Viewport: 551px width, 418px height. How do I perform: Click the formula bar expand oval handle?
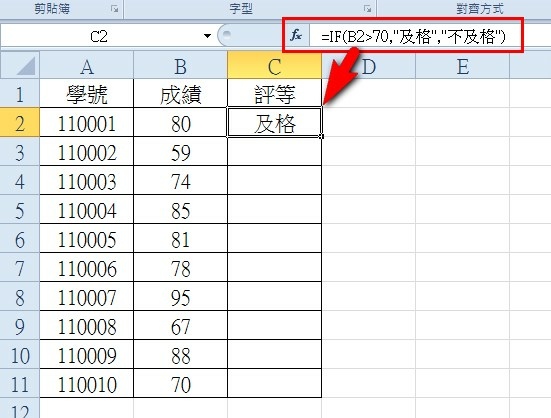tap(227, 34)
